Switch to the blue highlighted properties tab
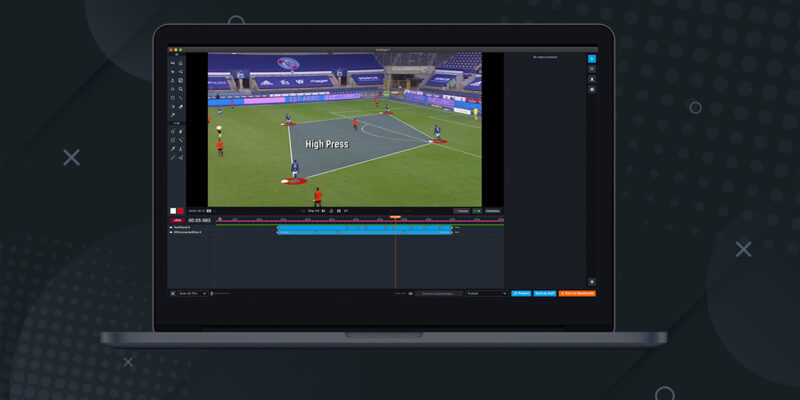 pyautogui.click(x=592, y=59)
